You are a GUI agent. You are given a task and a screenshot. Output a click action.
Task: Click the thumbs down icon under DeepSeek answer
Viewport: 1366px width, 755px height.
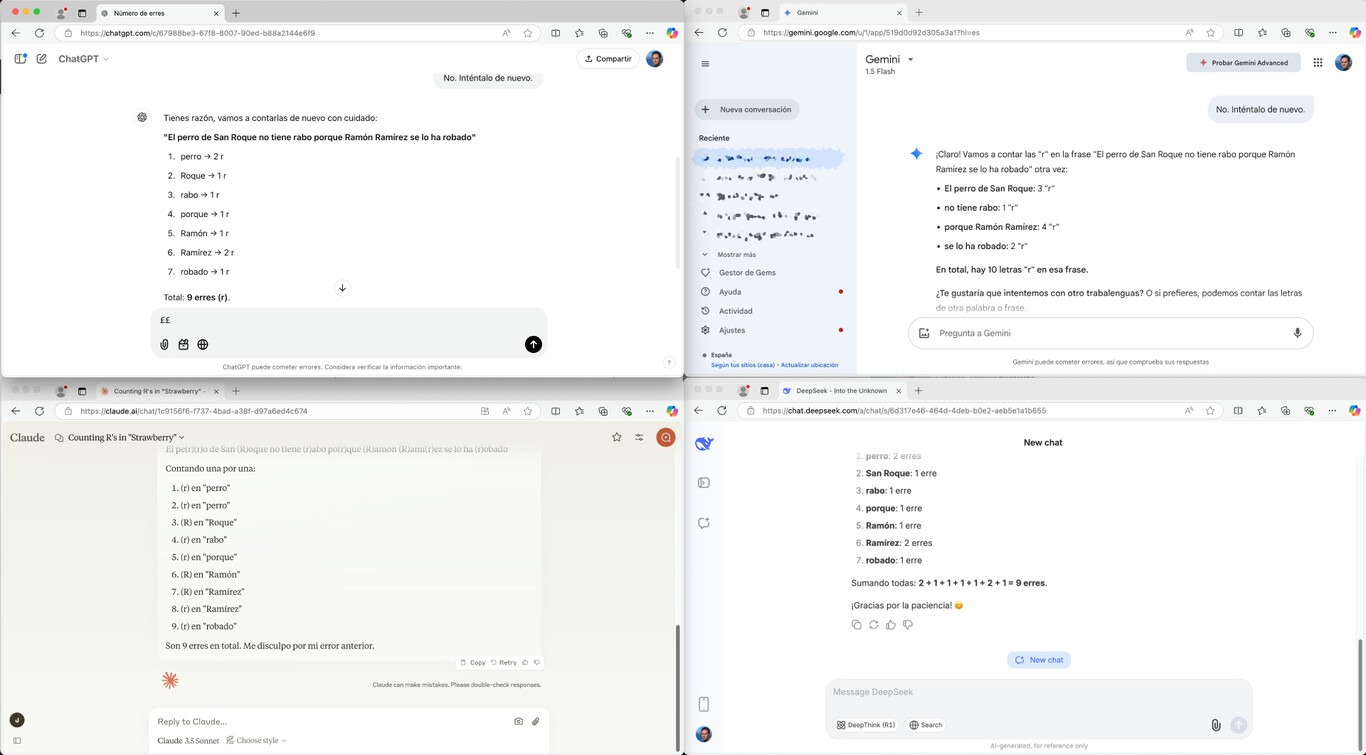(908, 625)
